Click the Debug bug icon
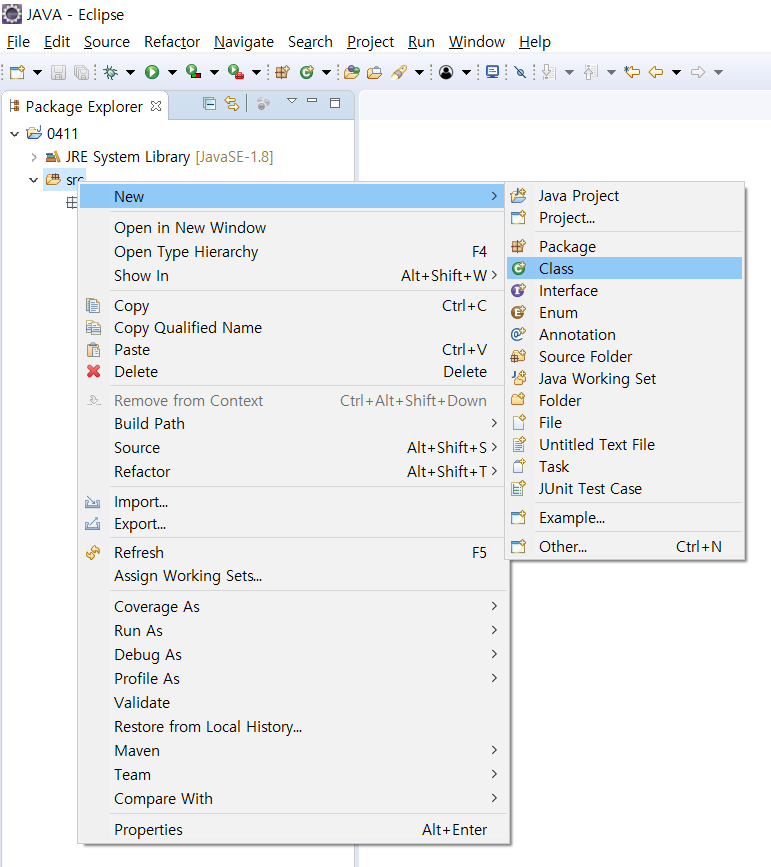This screenshot has height=867, width=771. click(111, 72)
